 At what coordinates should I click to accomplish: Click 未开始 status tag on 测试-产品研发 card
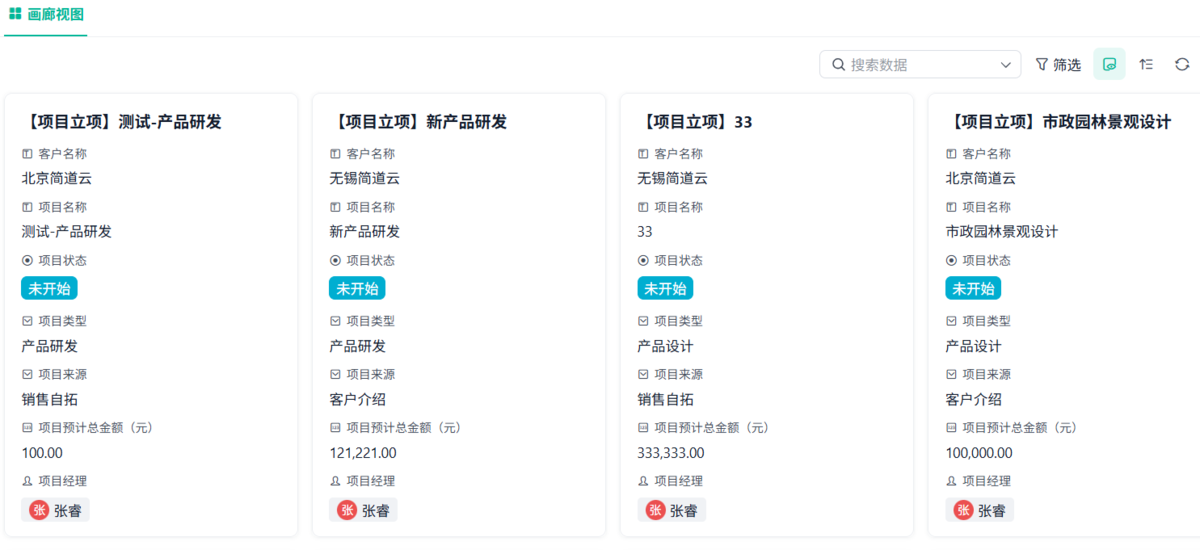(49, 288)
